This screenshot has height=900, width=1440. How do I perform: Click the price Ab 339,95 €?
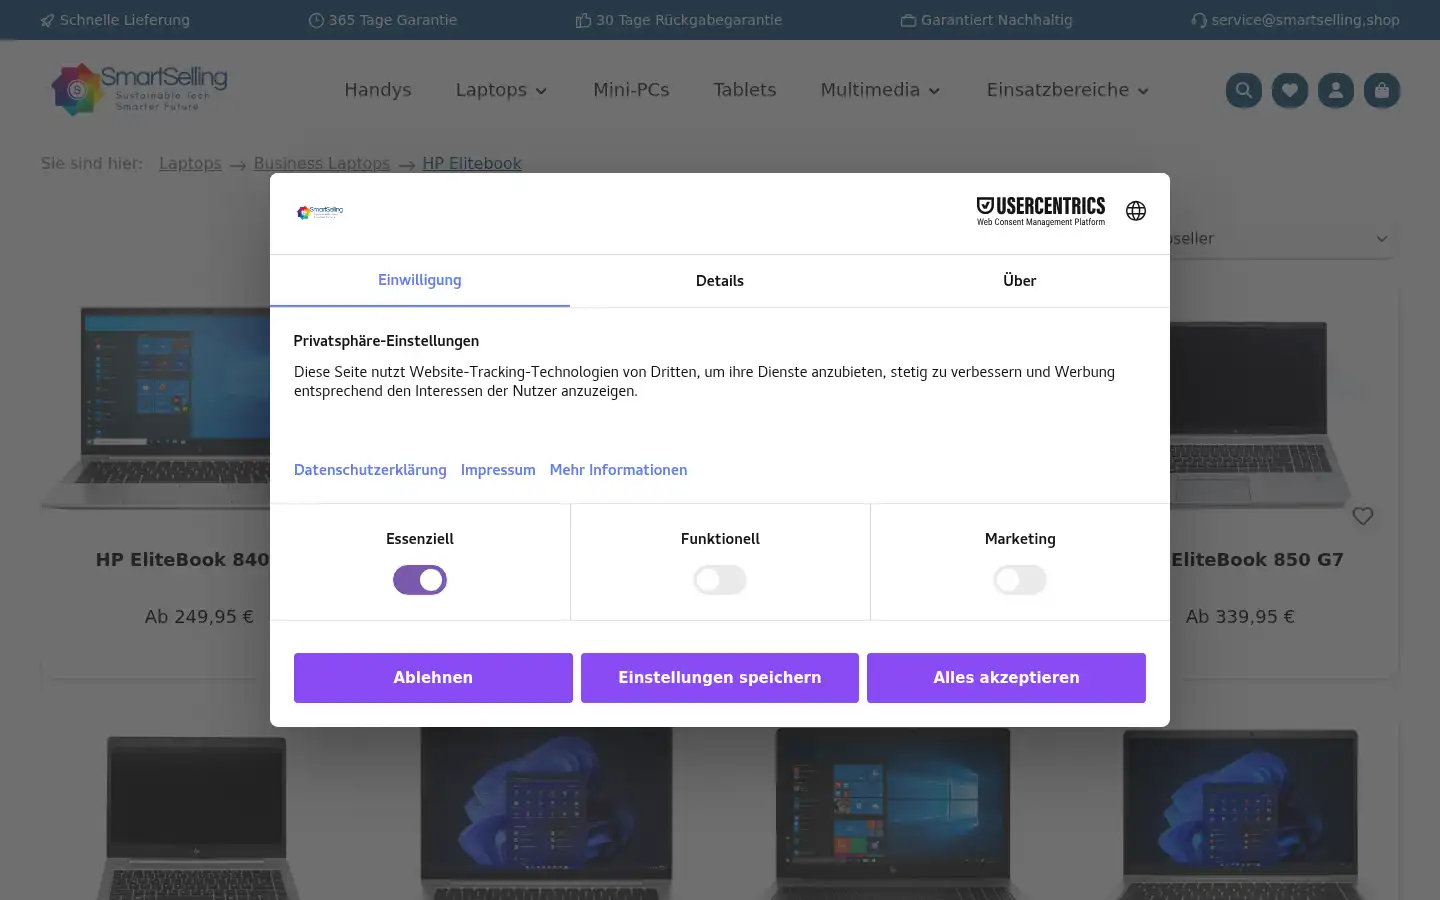coord(1240,617)
